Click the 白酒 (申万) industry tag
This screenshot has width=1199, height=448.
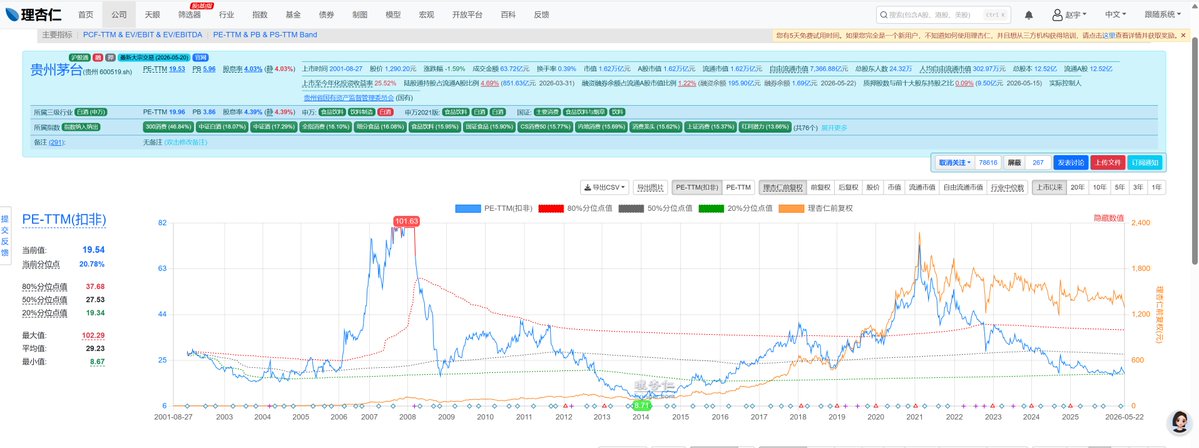[91, 112]
